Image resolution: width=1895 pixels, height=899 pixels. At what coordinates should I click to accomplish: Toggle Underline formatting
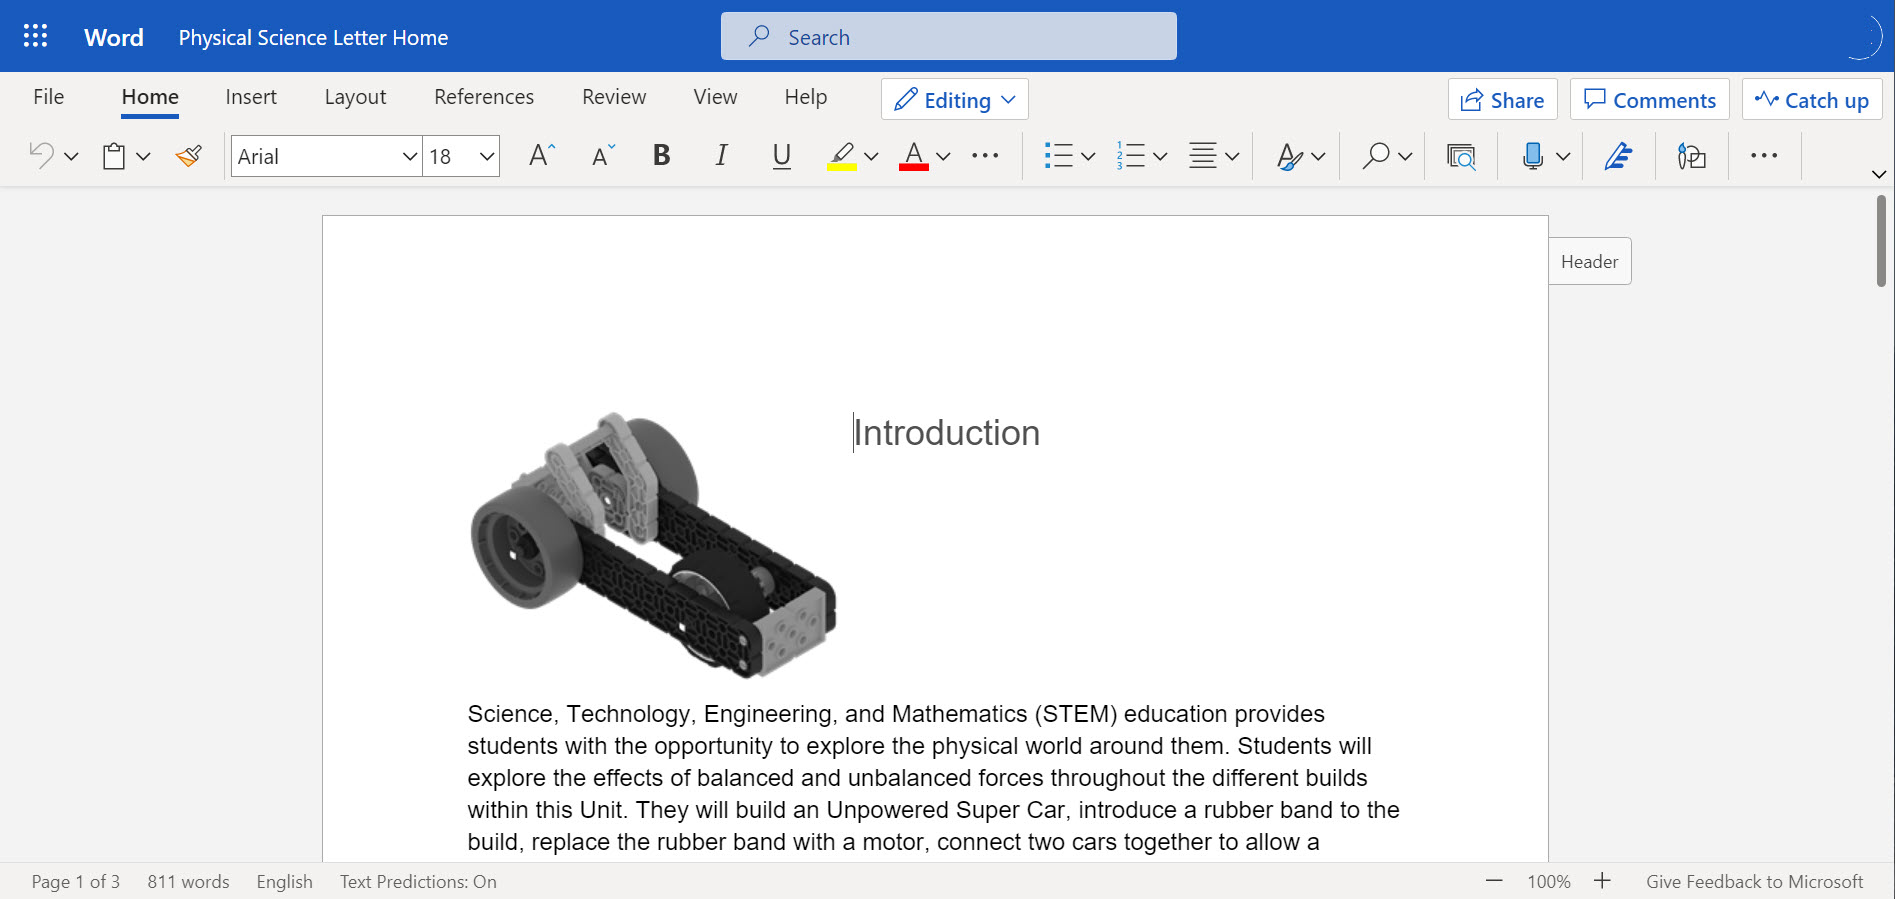[x=782, y=156]
